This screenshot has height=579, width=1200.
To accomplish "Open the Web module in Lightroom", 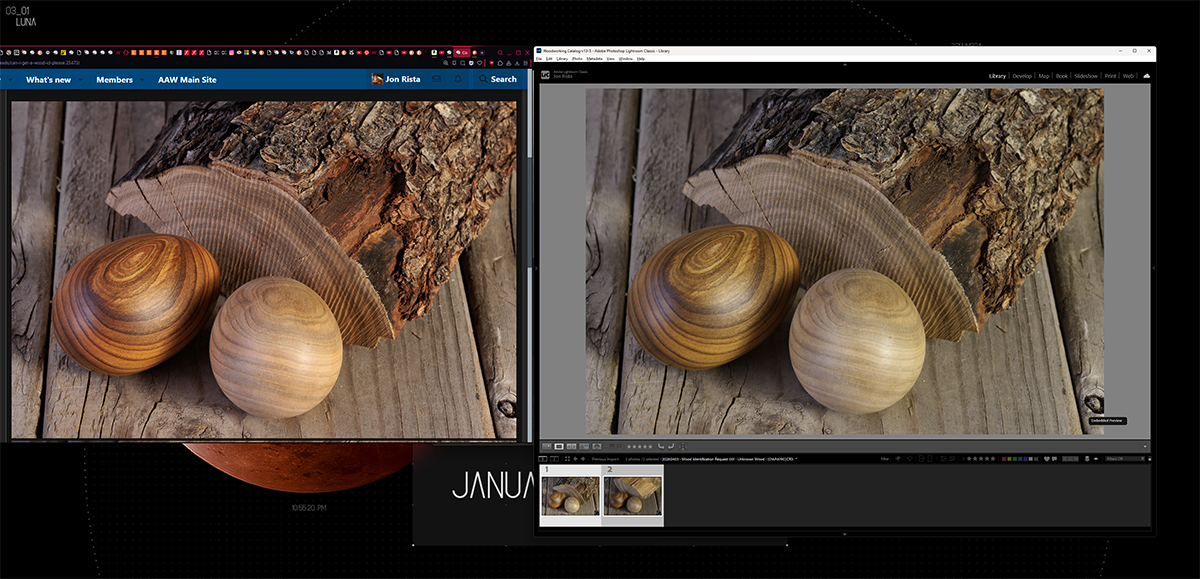I will click(1129, 76).
